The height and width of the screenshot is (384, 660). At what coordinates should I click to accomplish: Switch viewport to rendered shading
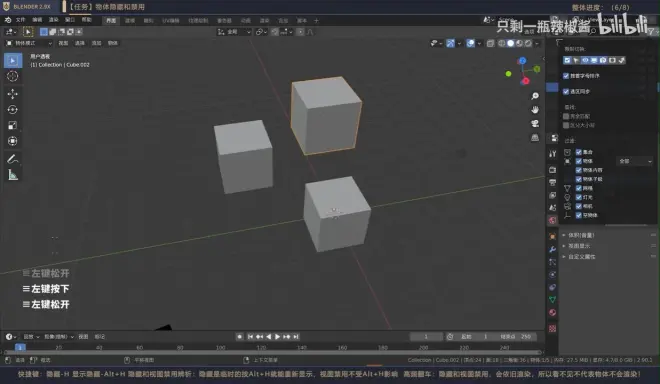click(528, 43)
